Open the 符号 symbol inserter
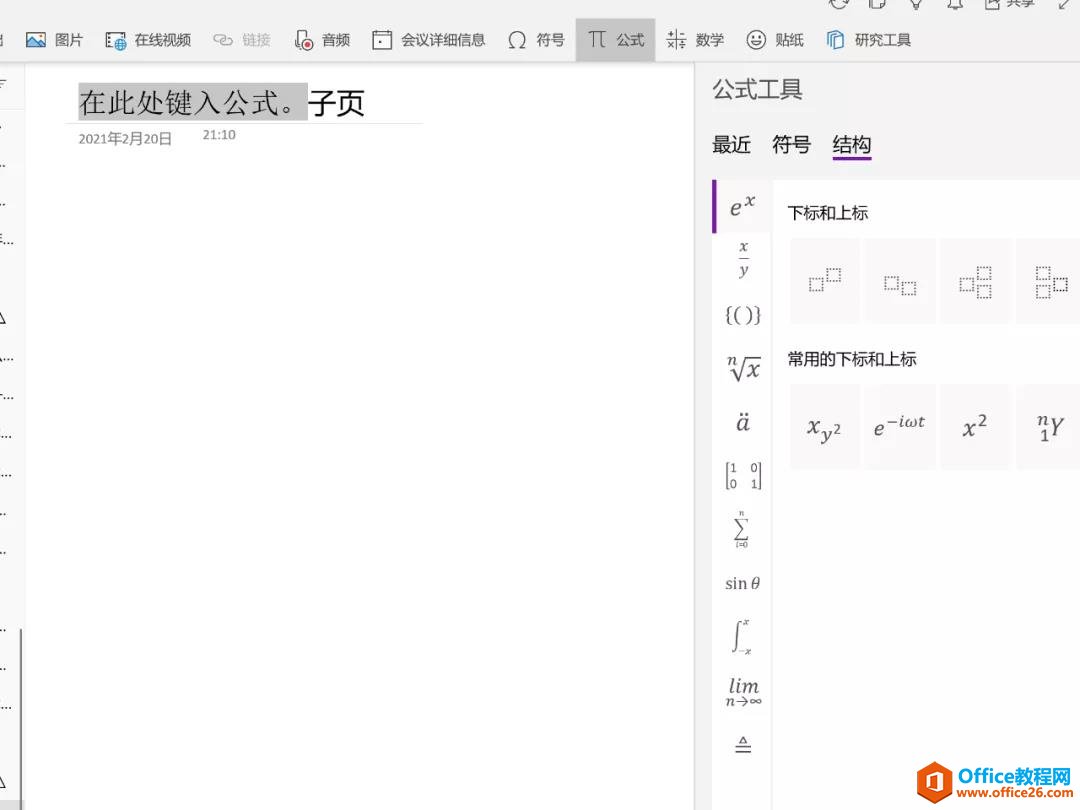 pos(535,39)
